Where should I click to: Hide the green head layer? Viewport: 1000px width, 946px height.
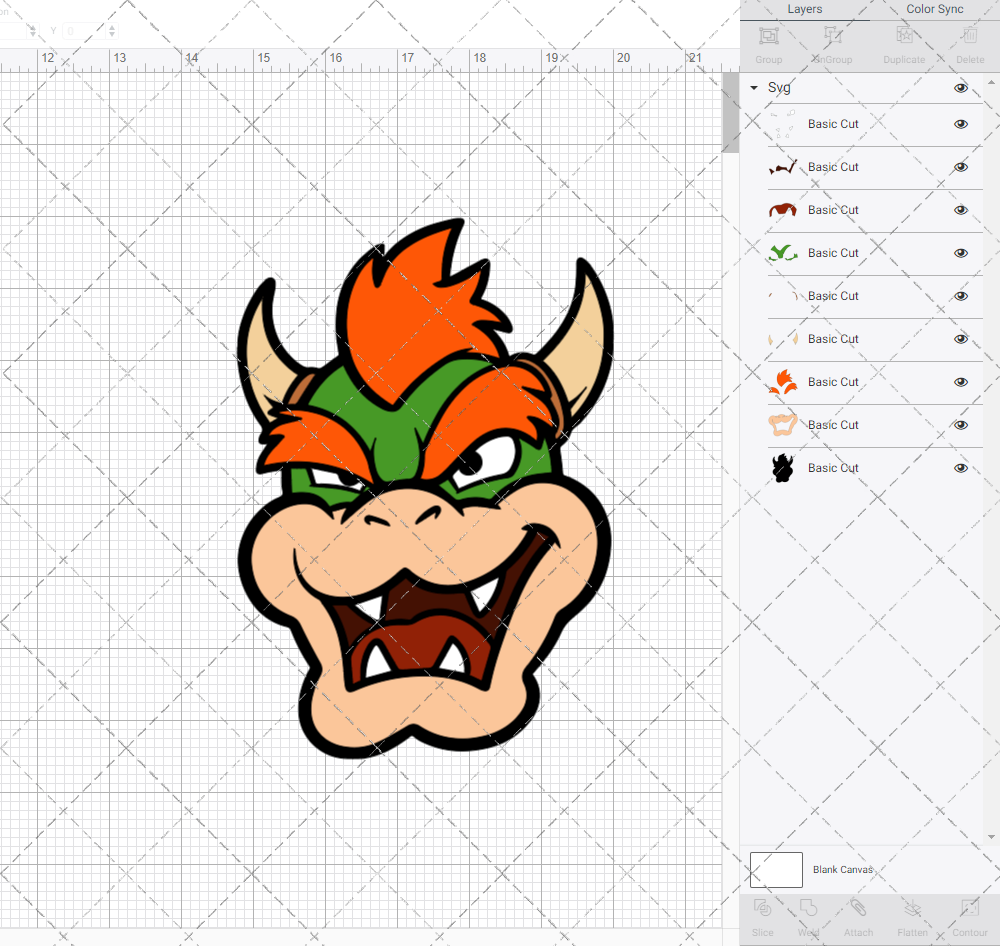point(960,253)
